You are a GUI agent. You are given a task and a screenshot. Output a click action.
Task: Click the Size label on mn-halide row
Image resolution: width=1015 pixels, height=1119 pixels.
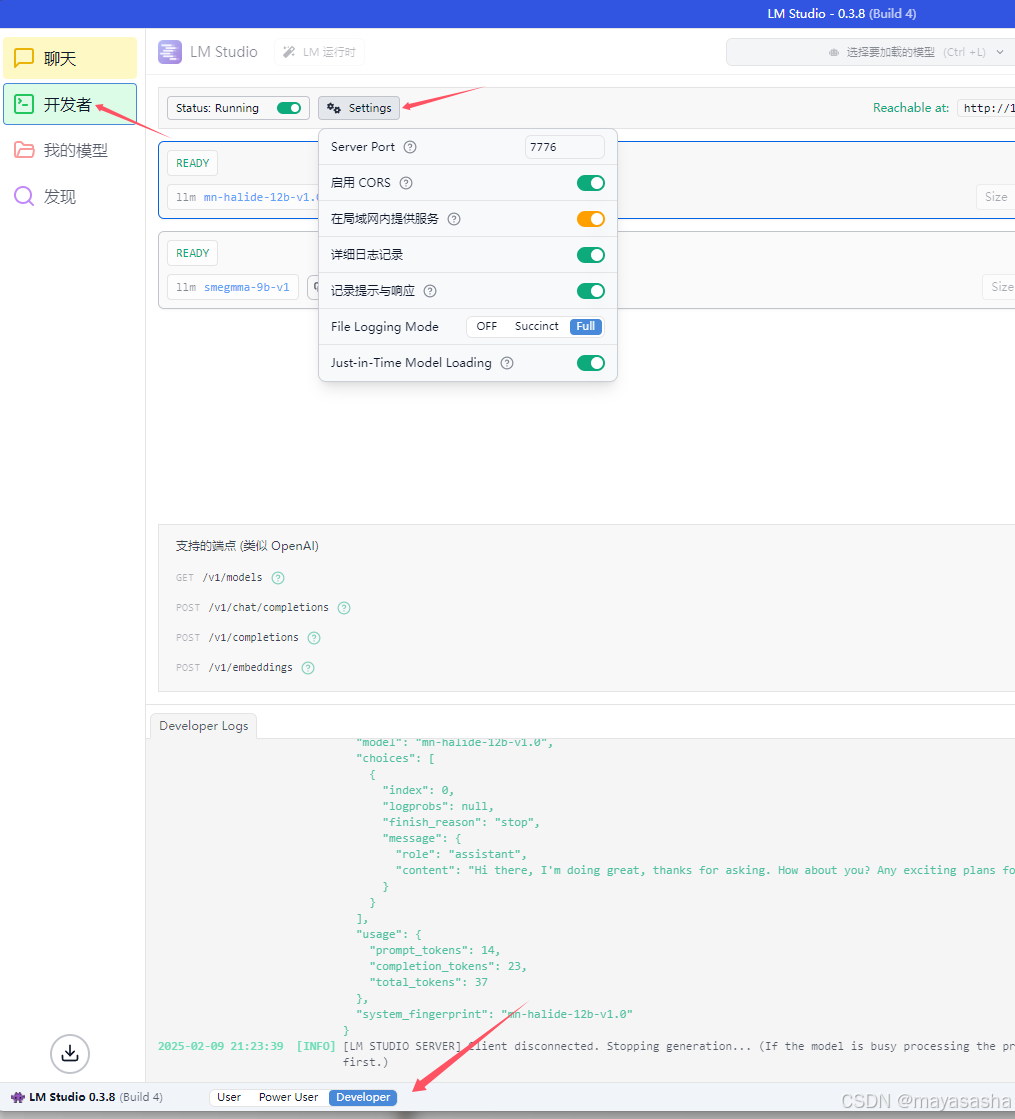[996, 197]
